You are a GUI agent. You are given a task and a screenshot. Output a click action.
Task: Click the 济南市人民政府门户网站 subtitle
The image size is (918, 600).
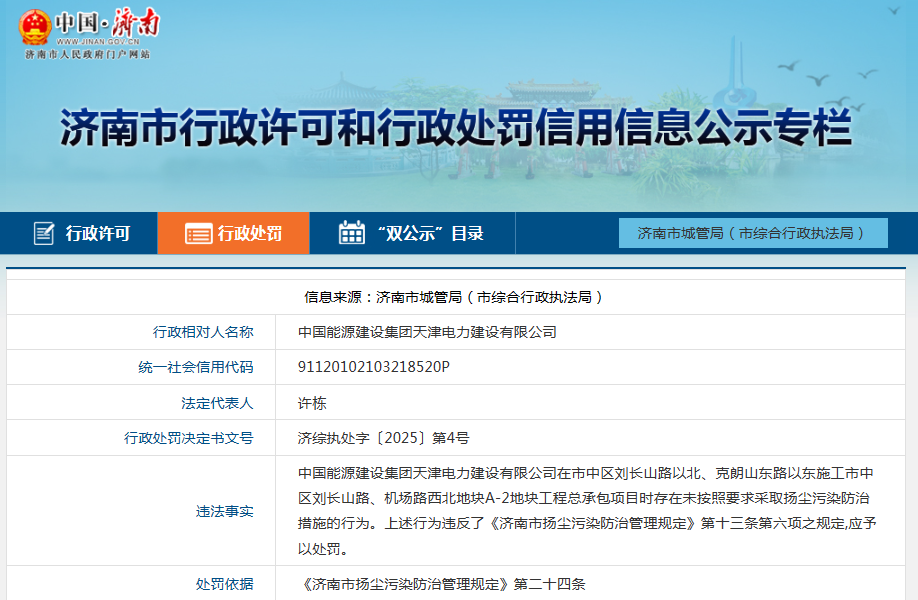pyautogui.click(x=88, y=54)
